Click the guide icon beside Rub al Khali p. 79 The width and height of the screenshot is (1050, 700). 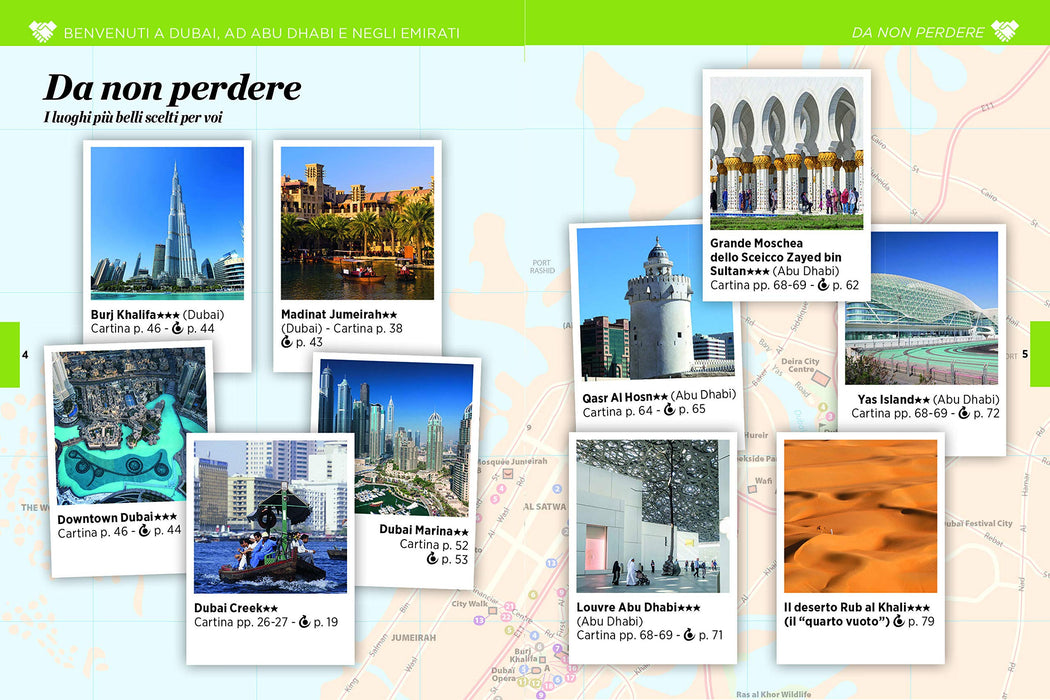tap(899, 621)
